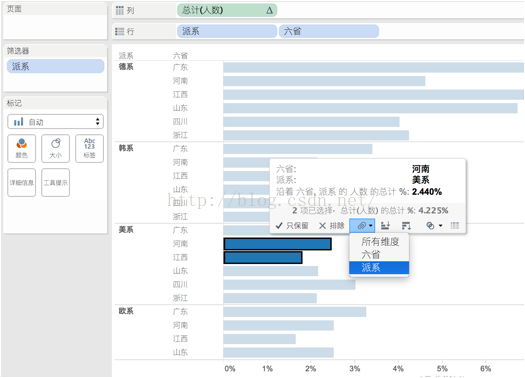Click the 总计(人数) pill on Columns shelf
This screenshot has width=525, height=378.
pyautogui.click(x=227, y=10)
